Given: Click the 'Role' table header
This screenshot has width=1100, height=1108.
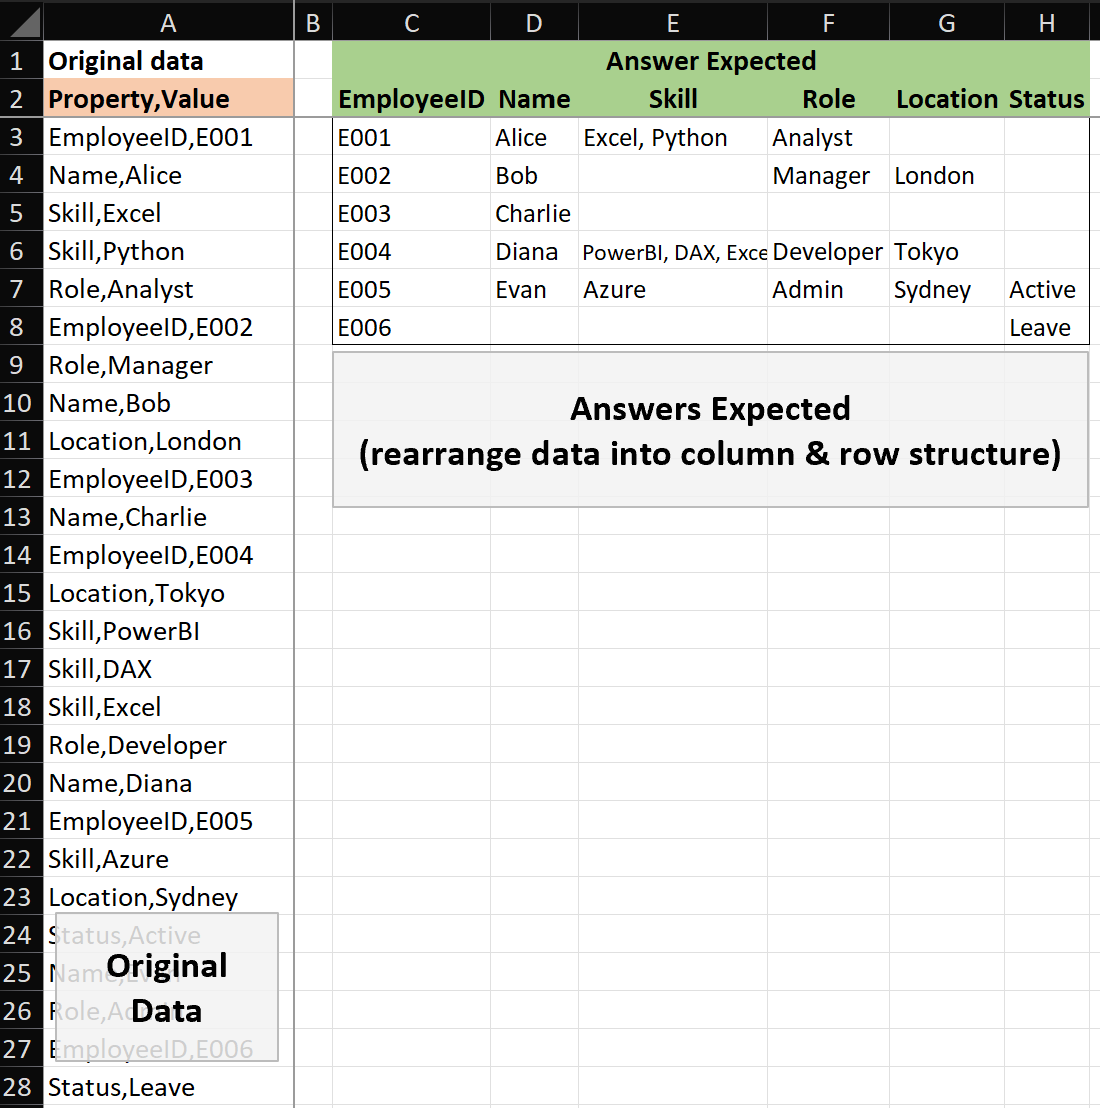Looking at the screenshot, I should click(828, 98).
